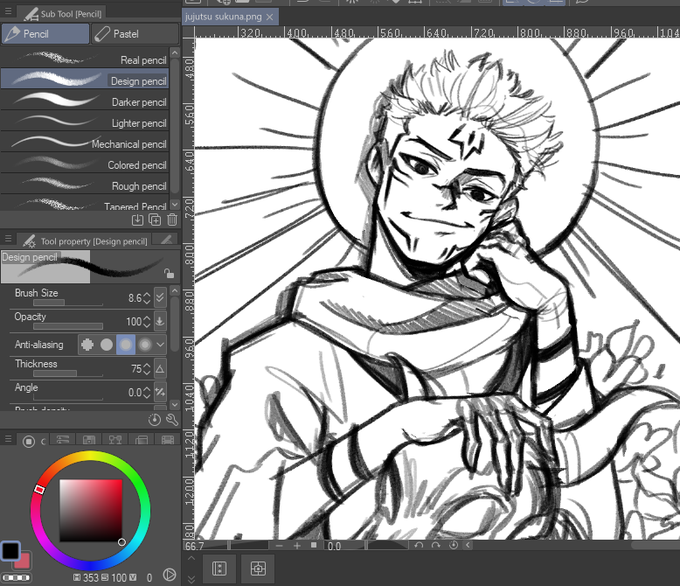Viewport: 680px width, 586px height.
Task: Adjust the Thickness slider
Action: pos(68,373)
